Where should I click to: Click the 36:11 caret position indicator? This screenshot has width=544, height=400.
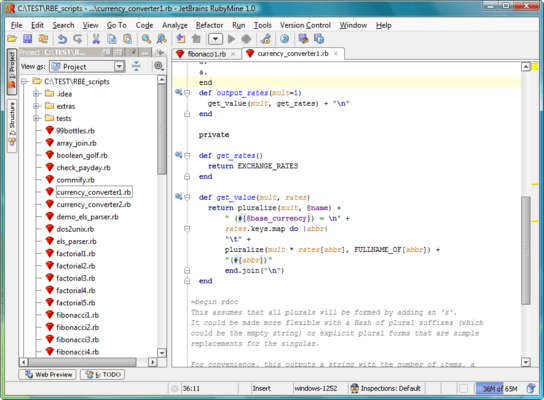191,389
